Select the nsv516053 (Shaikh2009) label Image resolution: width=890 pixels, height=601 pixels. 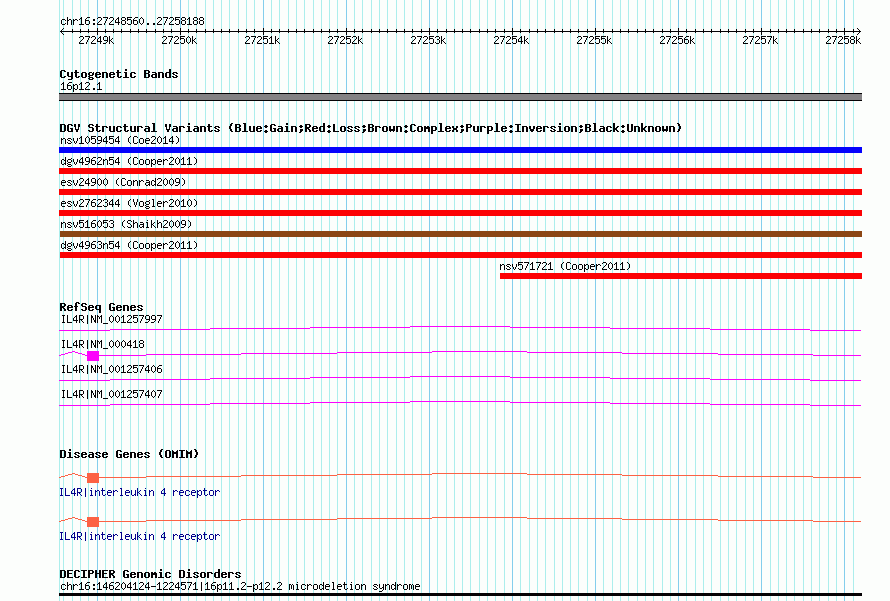click(x=126, y=224)
